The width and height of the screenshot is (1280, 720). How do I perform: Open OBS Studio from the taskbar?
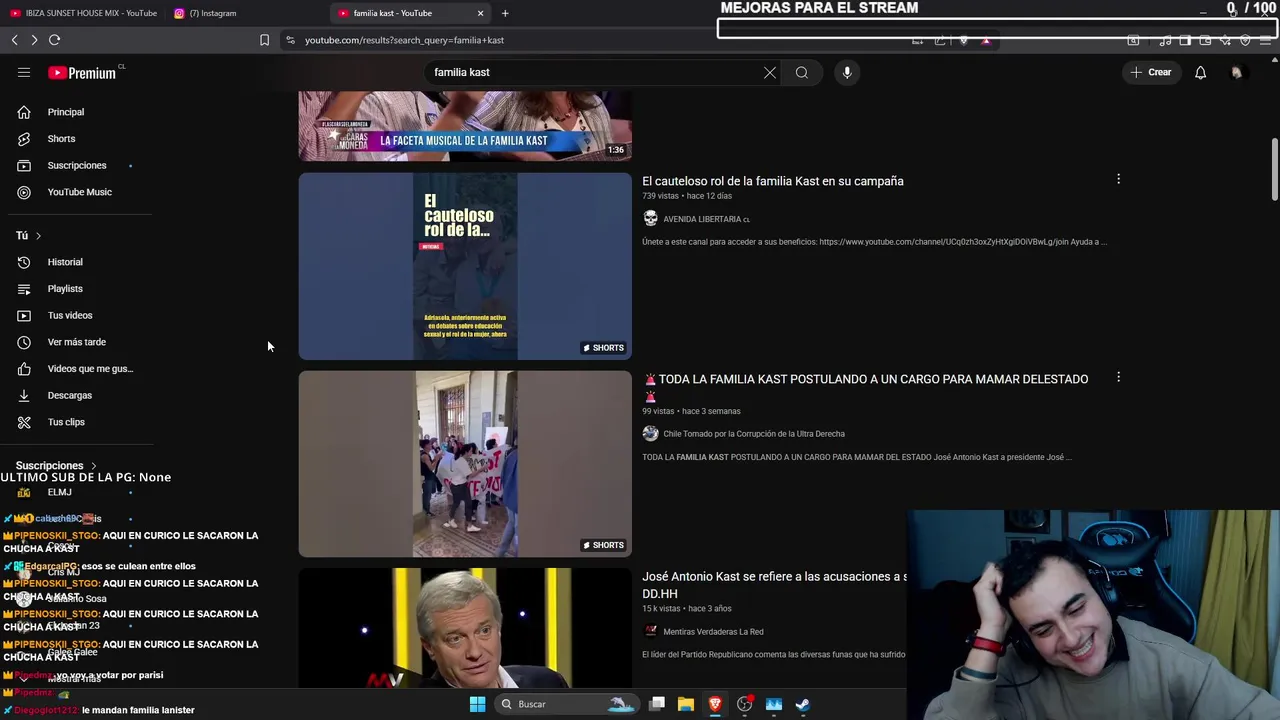pyautogui.click(x=744, y=704)
